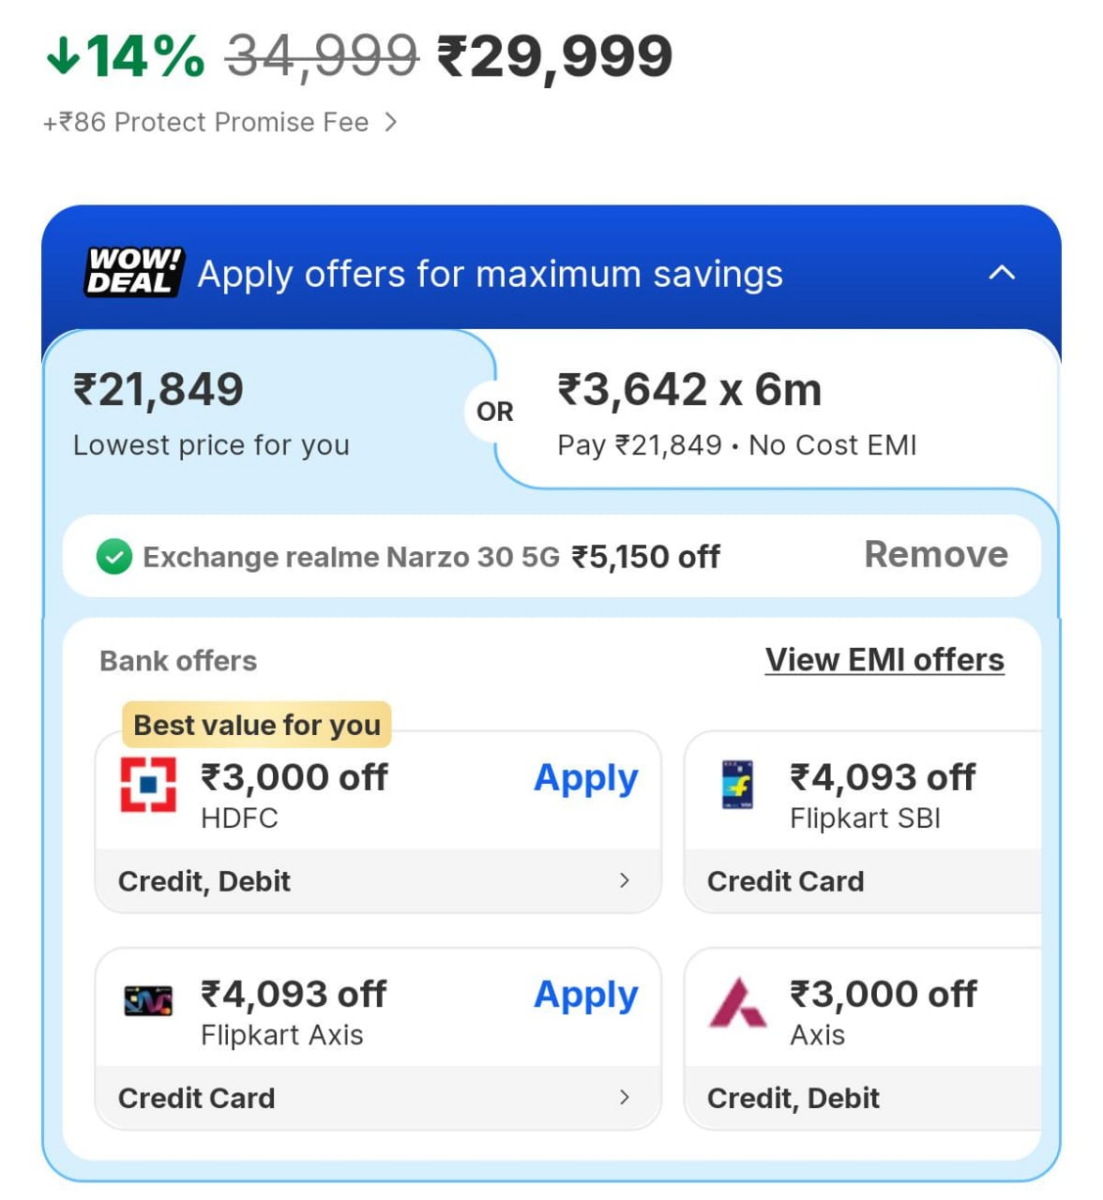This screenshot has width=1103, height=1200.
Task: Click the WOW! DEAL badge icon
Action: pos(133,272)
